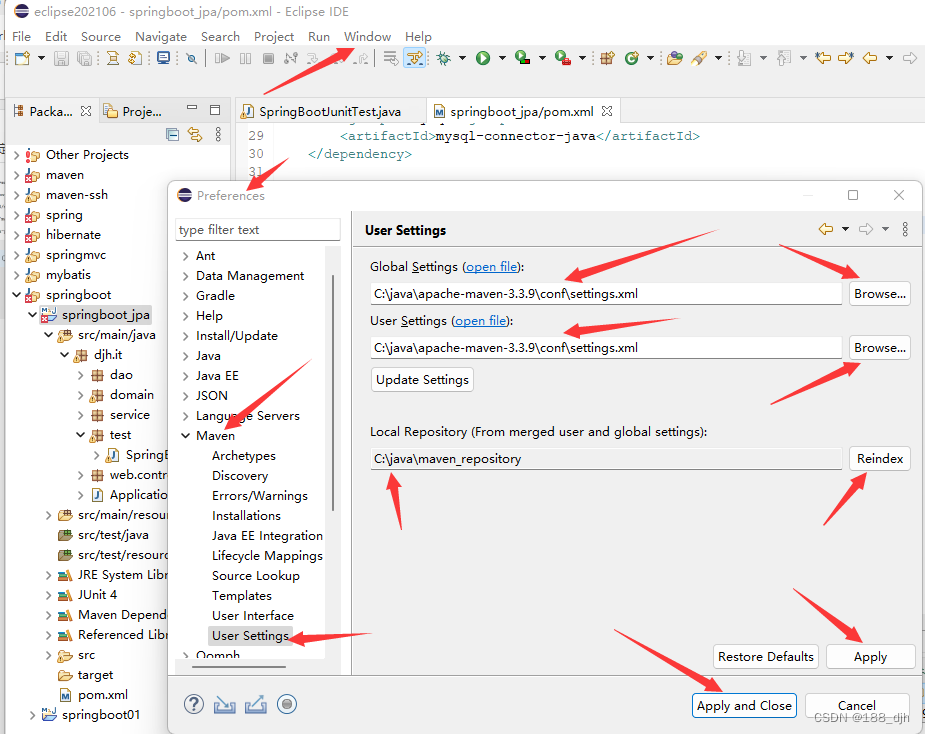Expand the hibernate working set
This screenshot has height=734, width=925.
17,235
